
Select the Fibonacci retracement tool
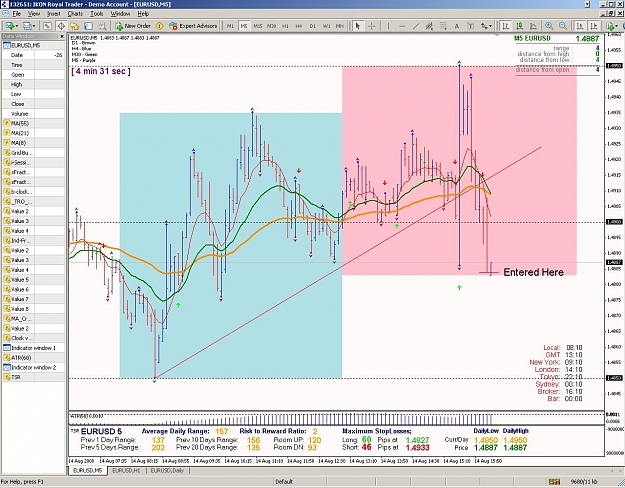coord(443,26)
